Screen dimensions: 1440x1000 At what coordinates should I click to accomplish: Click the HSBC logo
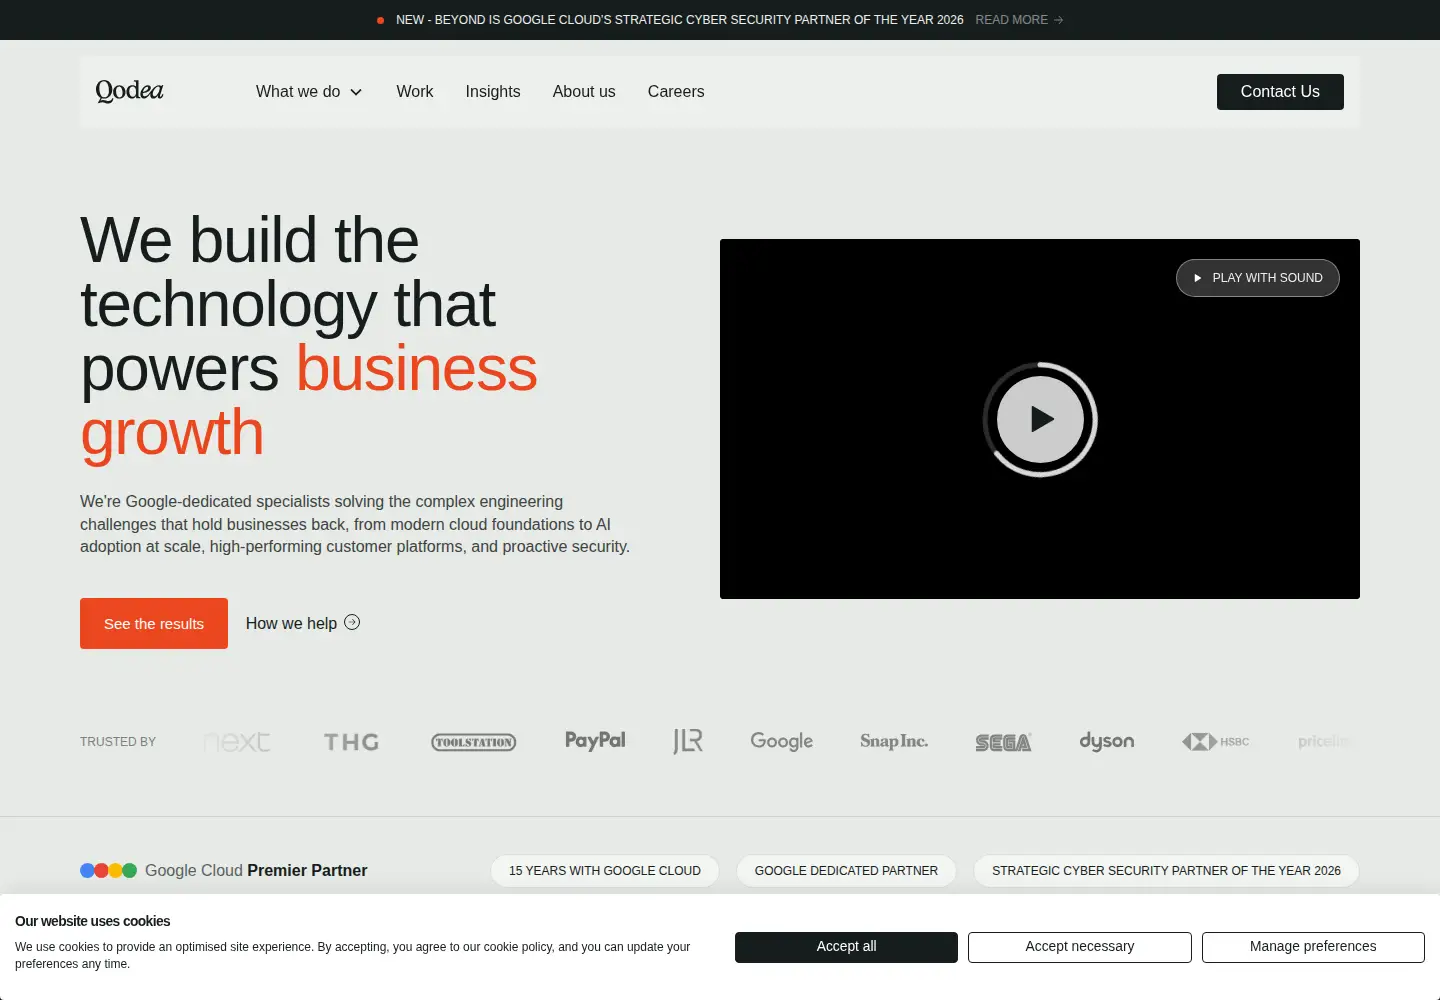1216,742
